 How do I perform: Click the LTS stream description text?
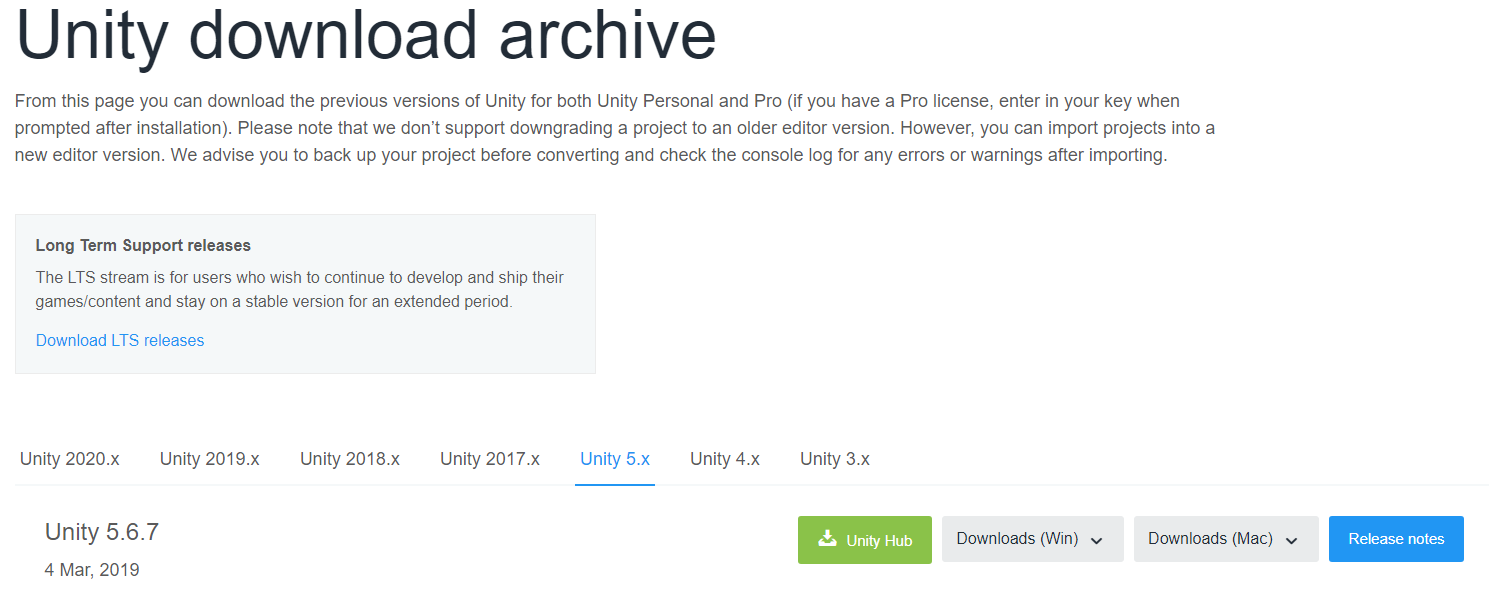pyautogui.click(x=300, y=289)
